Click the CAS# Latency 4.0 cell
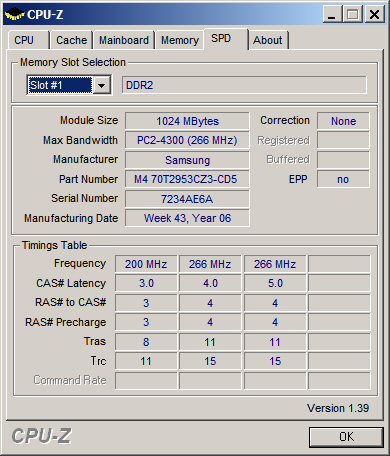Viewport: 390px width, 456px height. [210, 283]
